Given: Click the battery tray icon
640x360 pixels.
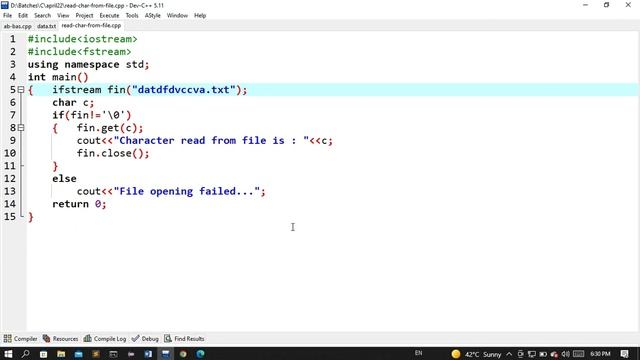Looking at the screenshot, I should [543, 354].
